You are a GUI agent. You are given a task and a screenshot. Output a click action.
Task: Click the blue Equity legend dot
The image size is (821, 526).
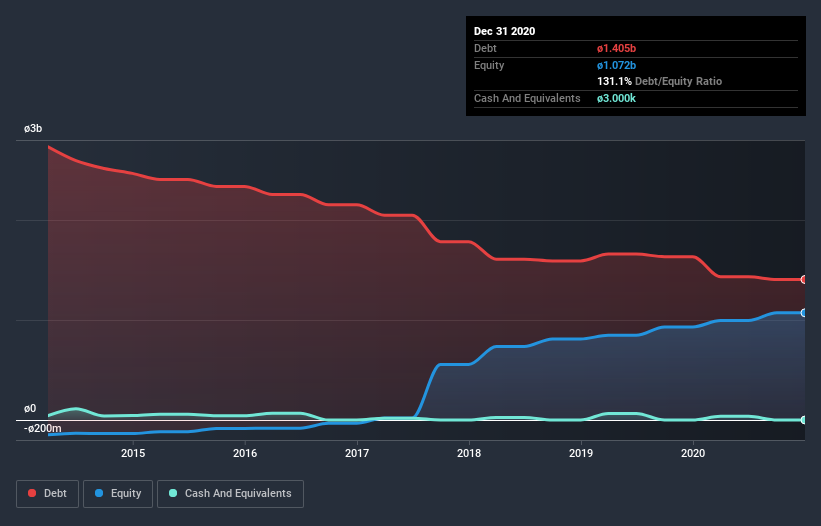99,494
